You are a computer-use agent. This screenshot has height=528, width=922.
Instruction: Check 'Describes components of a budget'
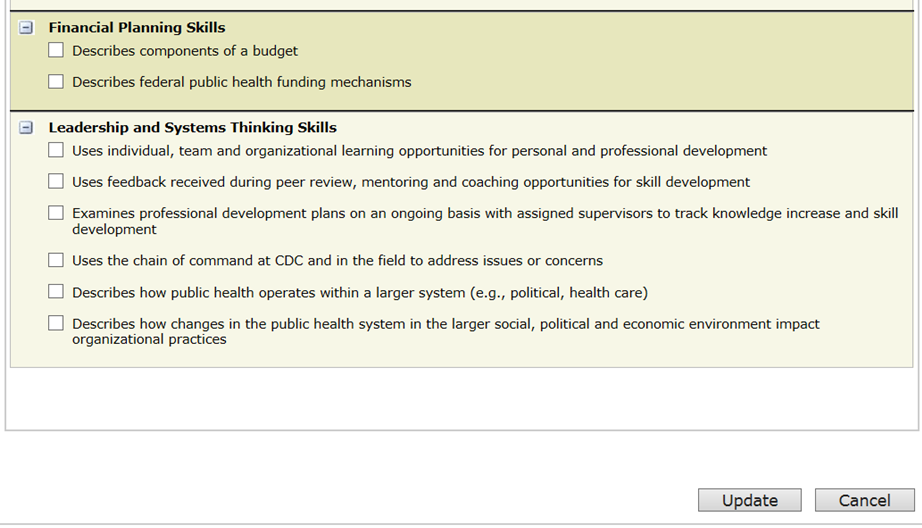(x=56, y=50)
